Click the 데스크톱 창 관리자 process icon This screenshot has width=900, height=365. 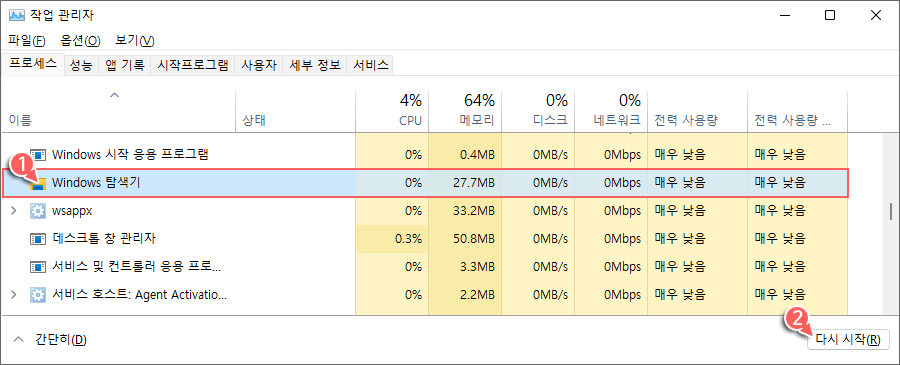(38, 238)
